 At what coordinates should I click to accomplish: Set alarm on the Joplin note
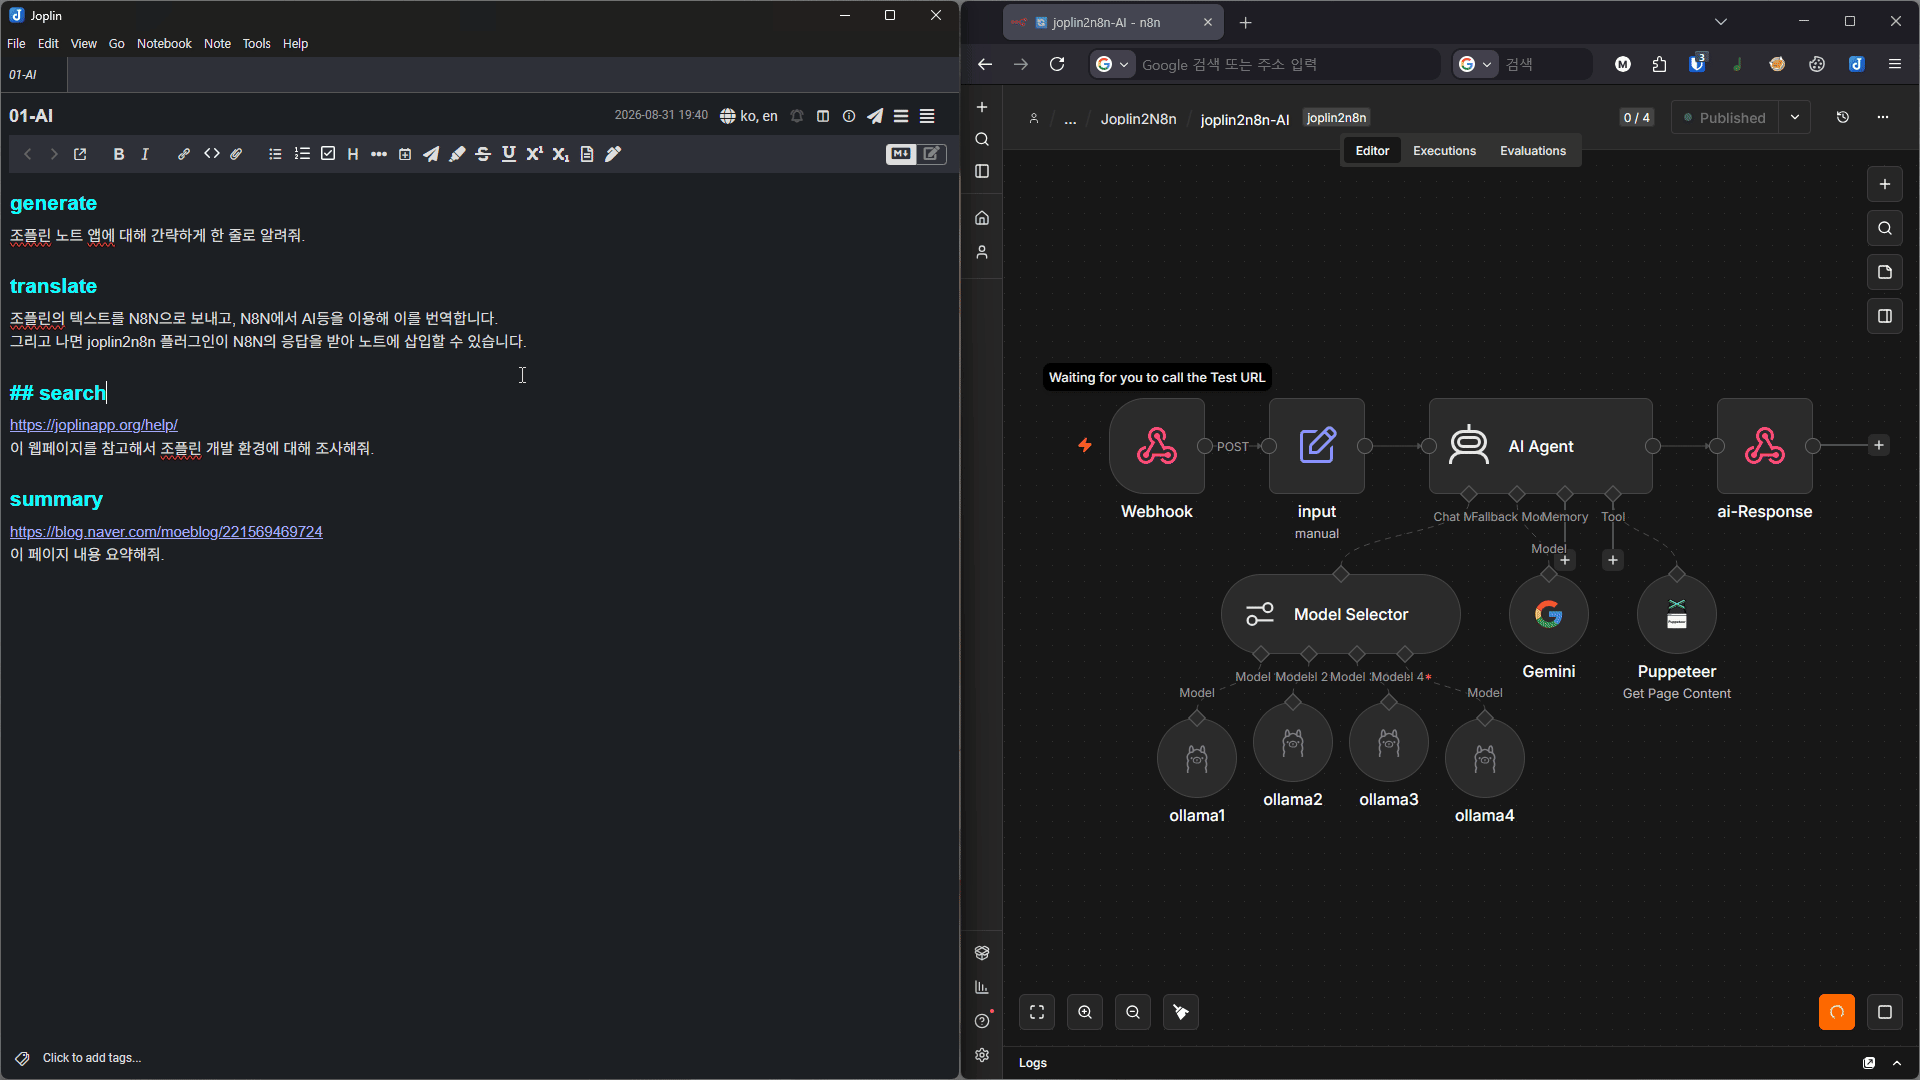point(797,116)
